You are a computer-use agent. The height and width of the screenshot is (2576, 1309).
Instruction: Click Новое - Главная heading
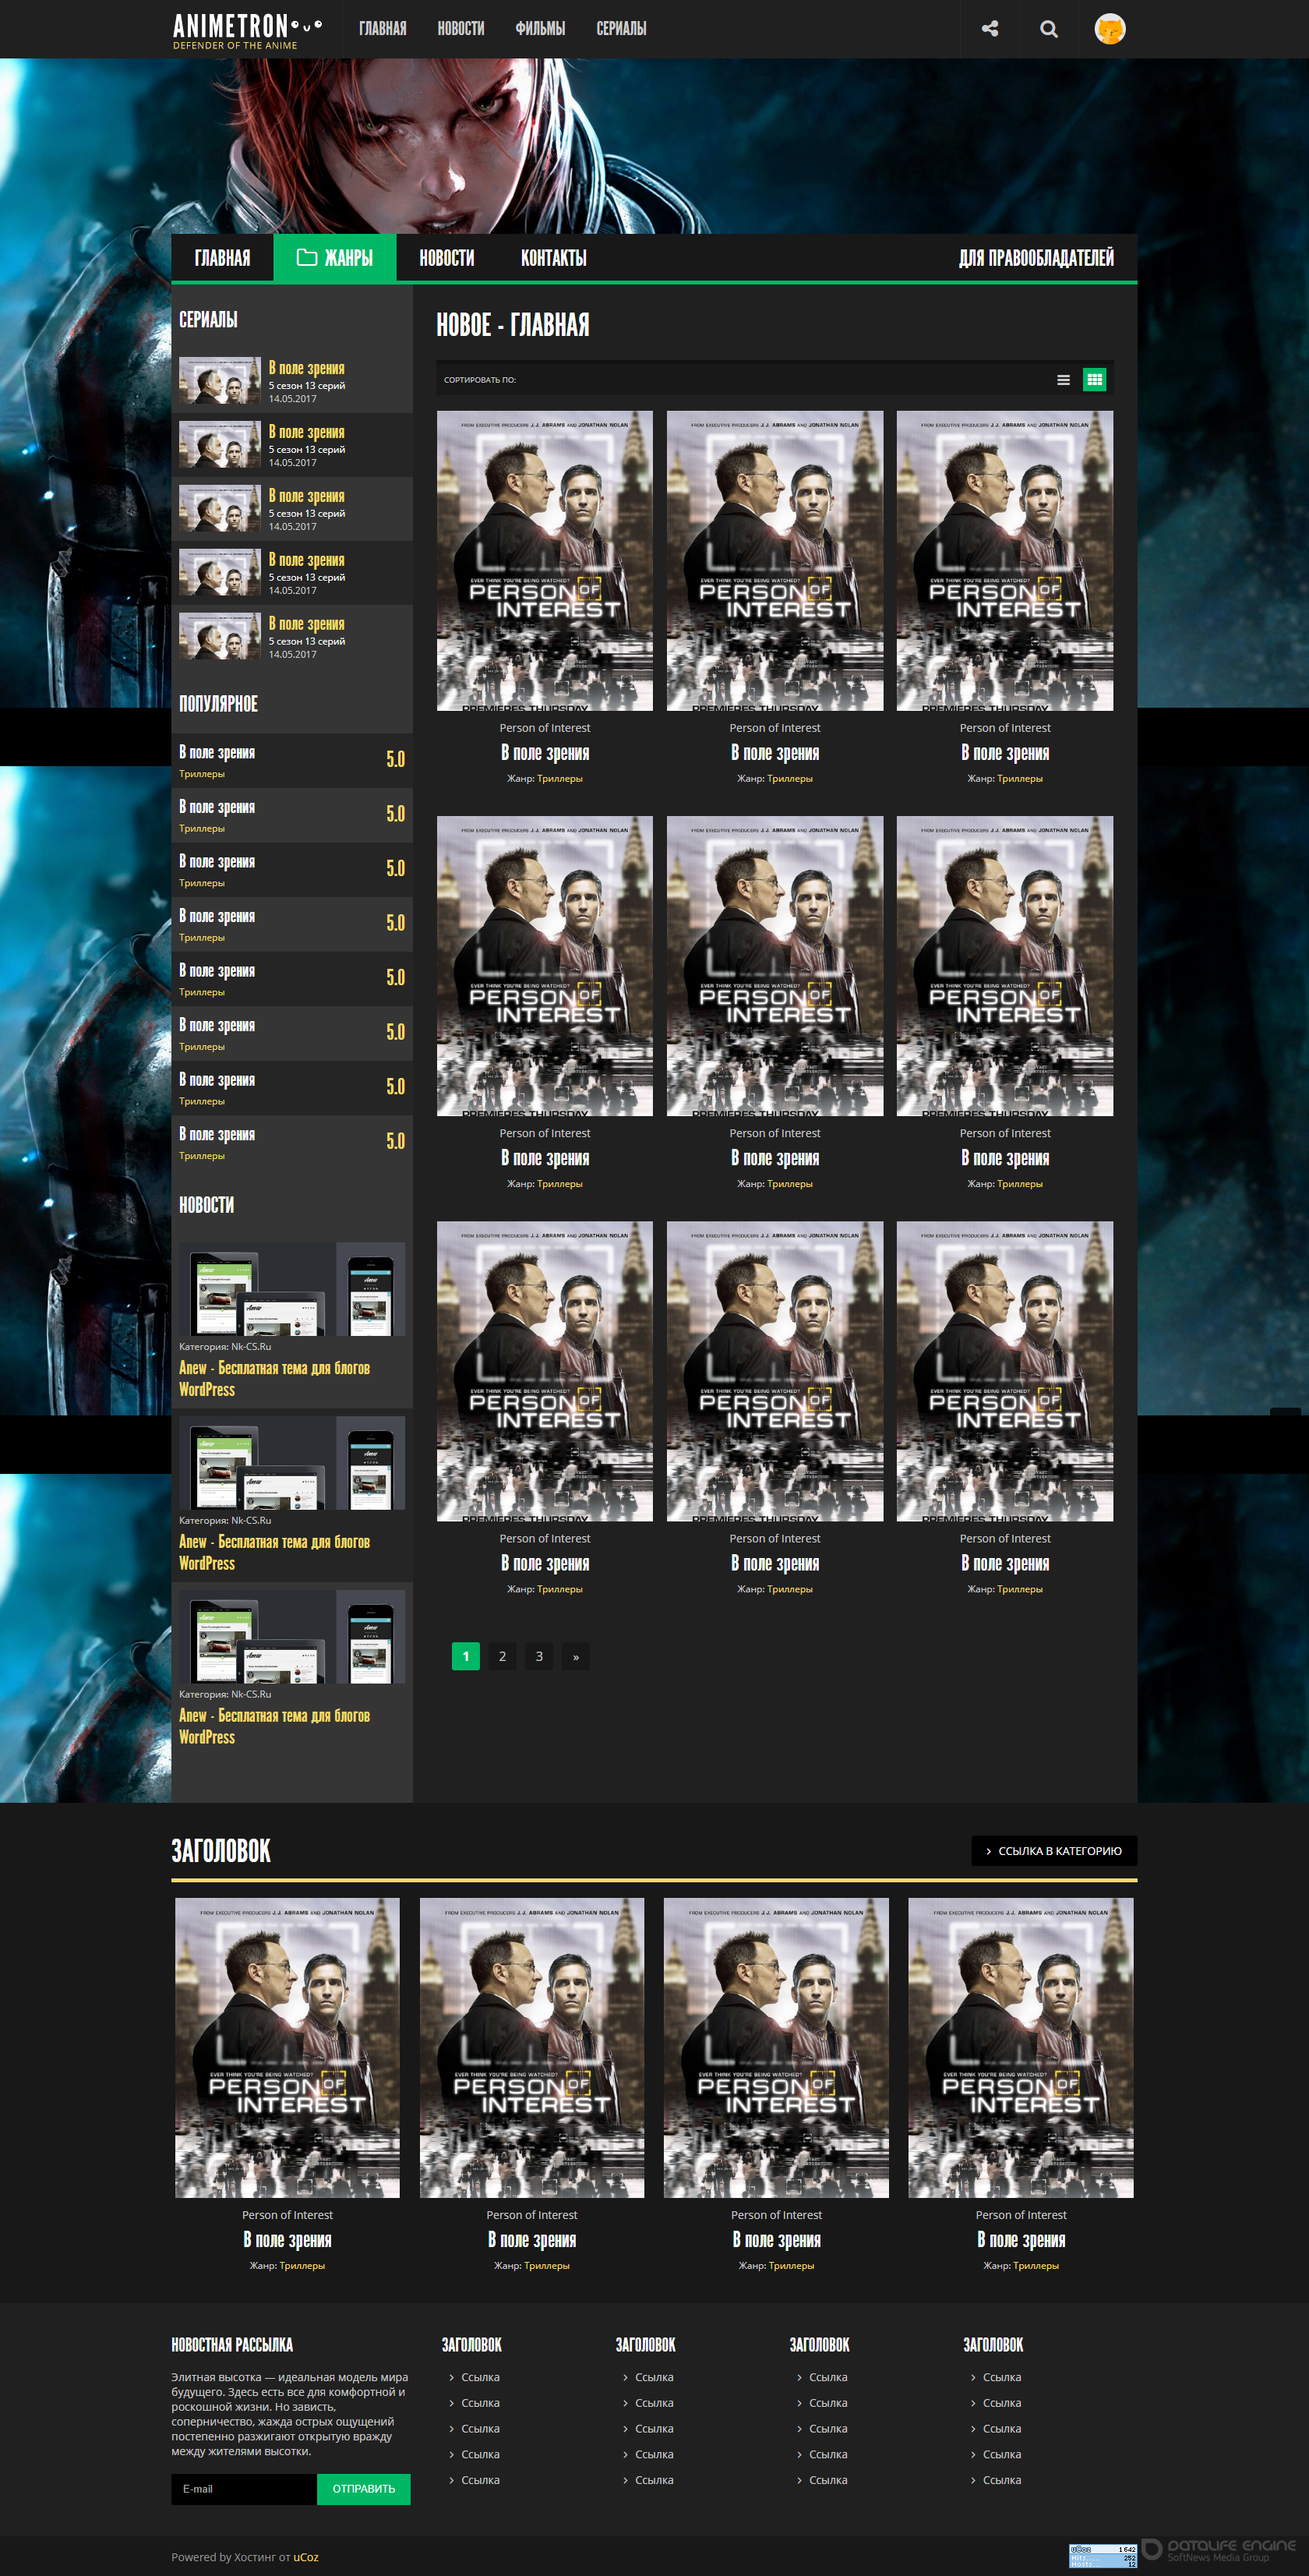tap(513, 325)
